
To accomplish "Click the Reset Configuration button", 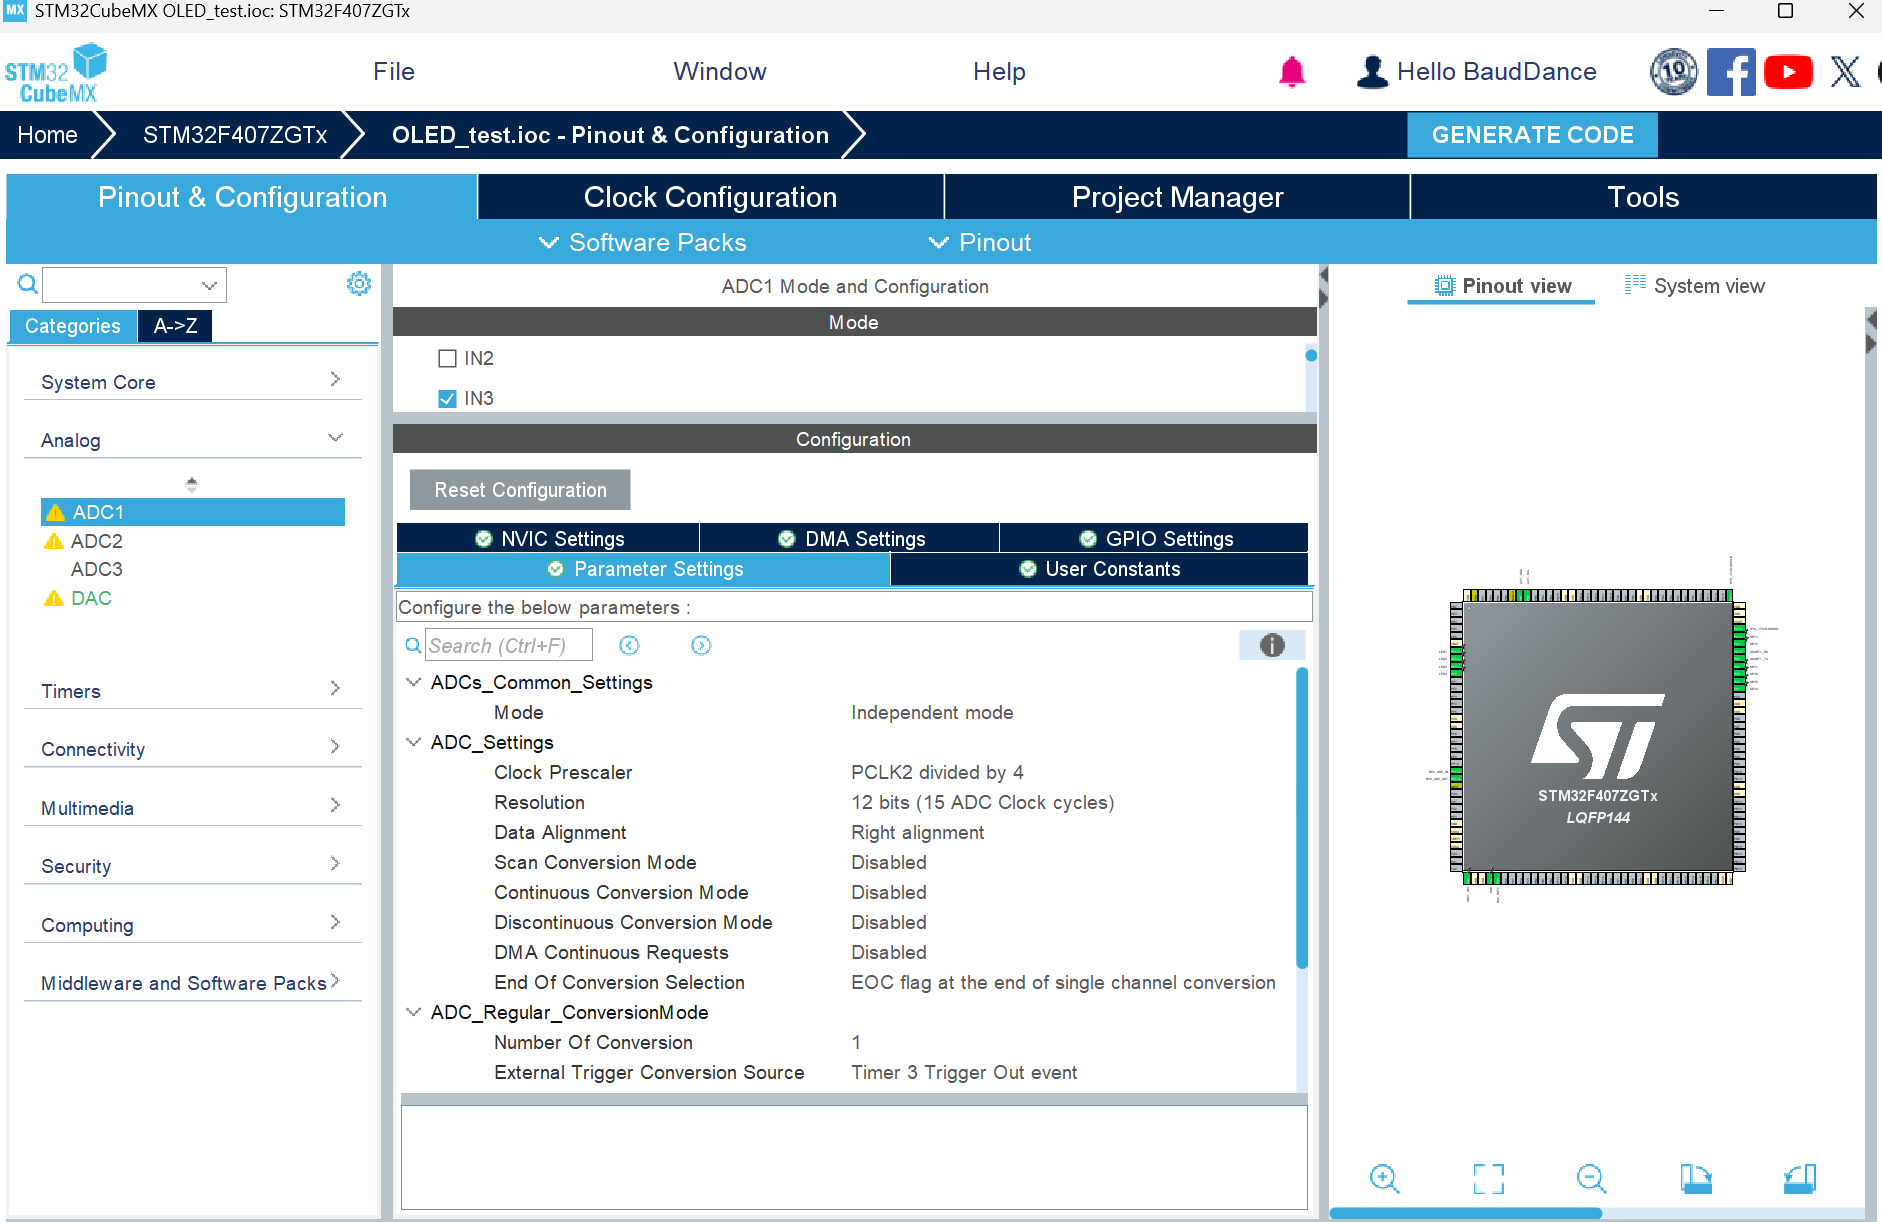I will tap(520, 490).
